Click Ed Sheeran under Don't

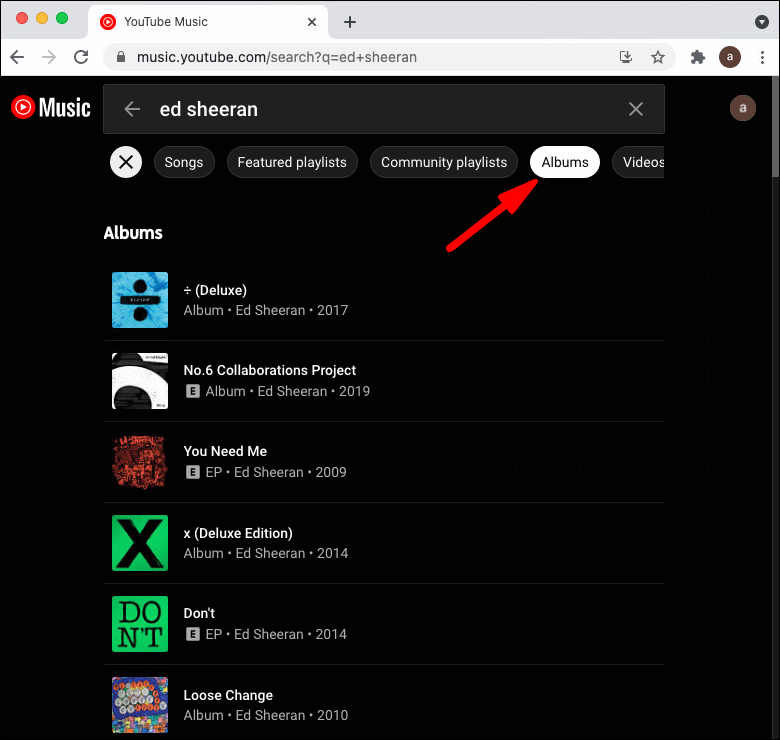(269, 635)
